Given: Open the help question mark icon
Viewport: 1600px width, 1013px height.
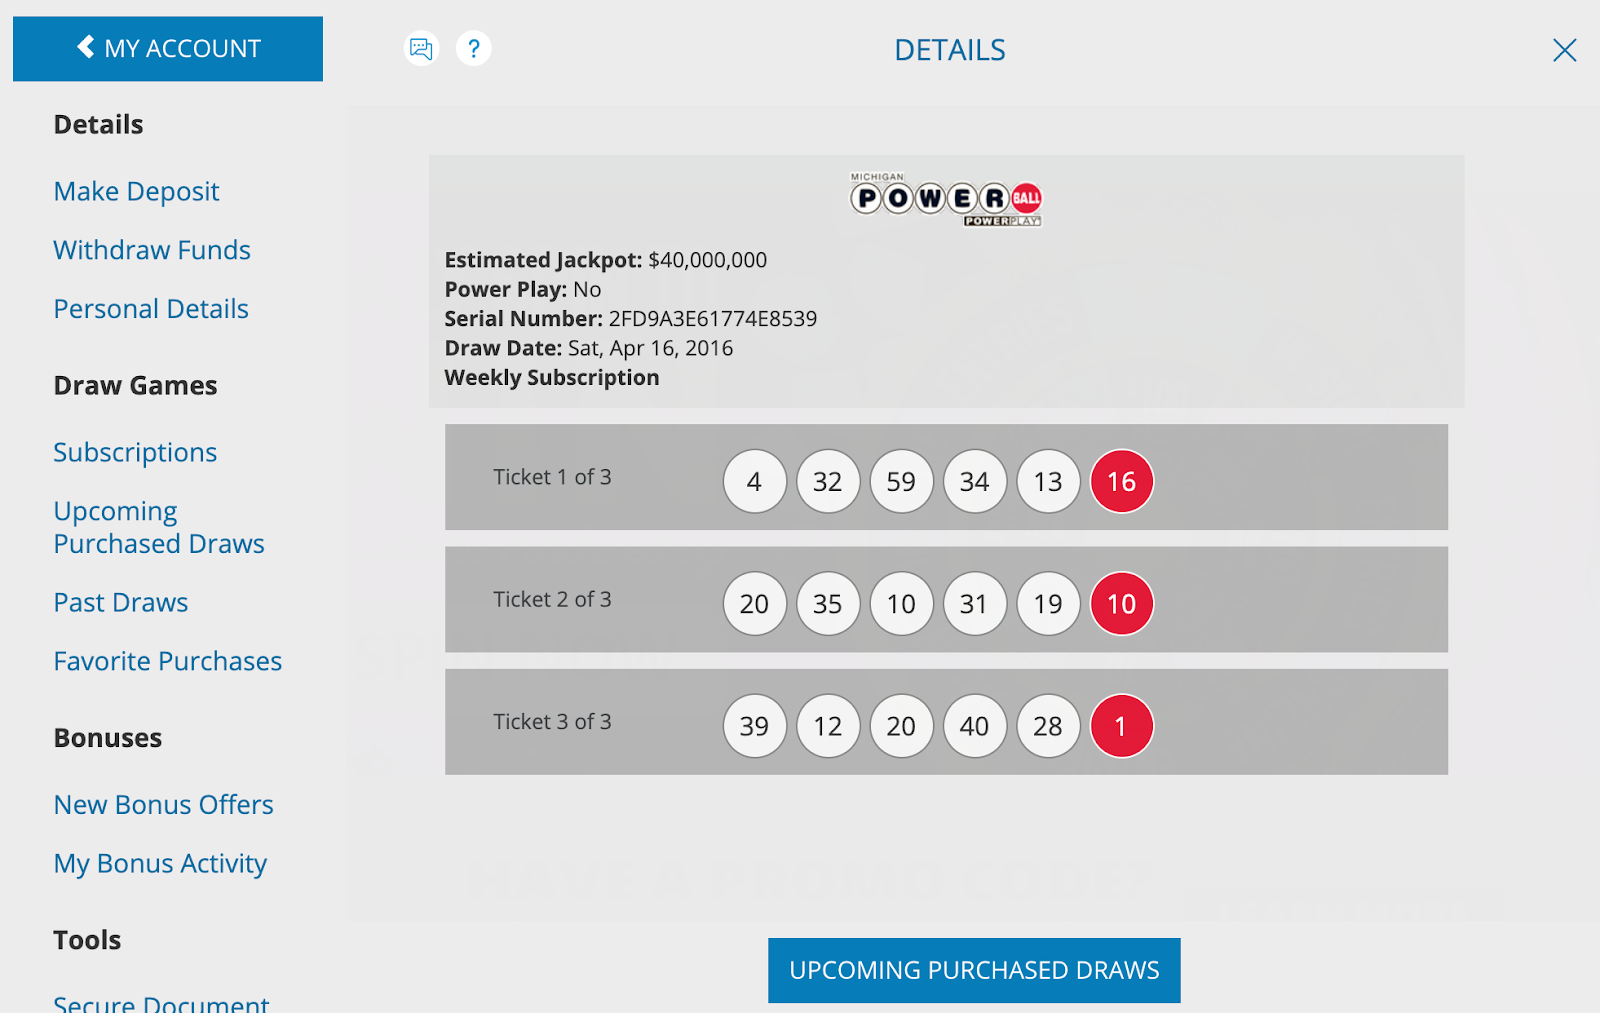Looking at the screenshot, I should point(474,48).
